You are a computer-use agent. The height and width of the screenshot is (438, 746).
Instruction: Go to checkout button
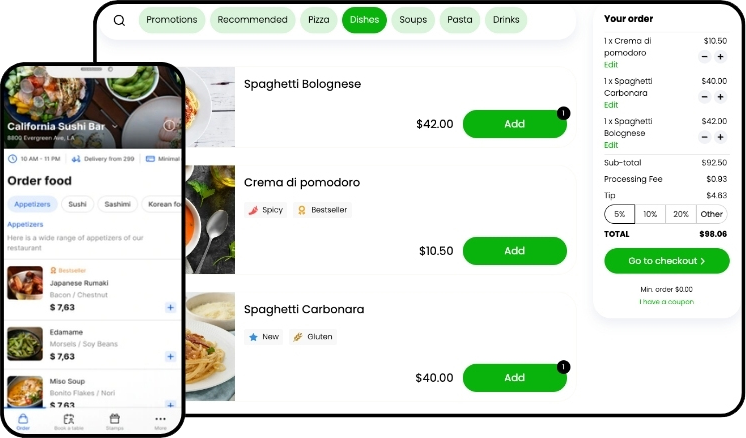pos(667,261)
